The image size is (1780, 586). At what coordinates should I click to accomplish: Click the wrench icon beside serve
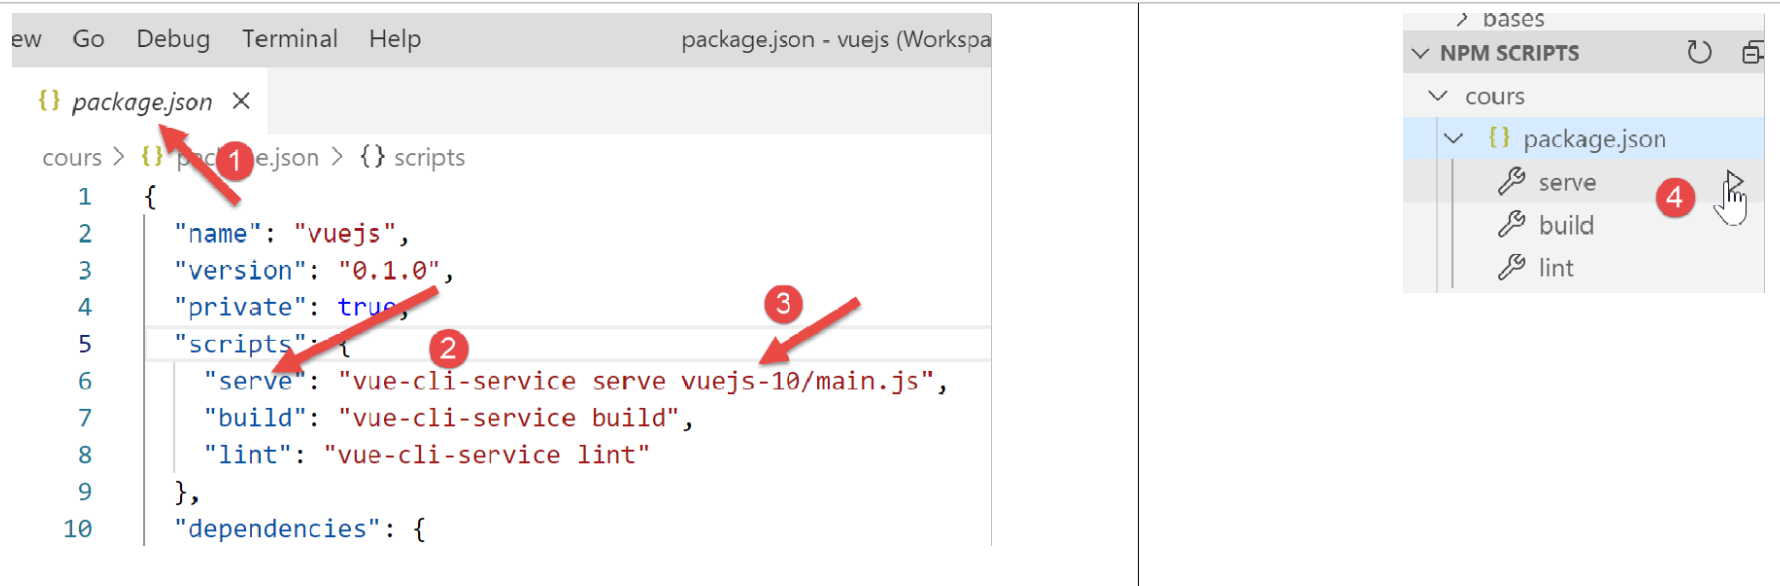coord(1511,182)
